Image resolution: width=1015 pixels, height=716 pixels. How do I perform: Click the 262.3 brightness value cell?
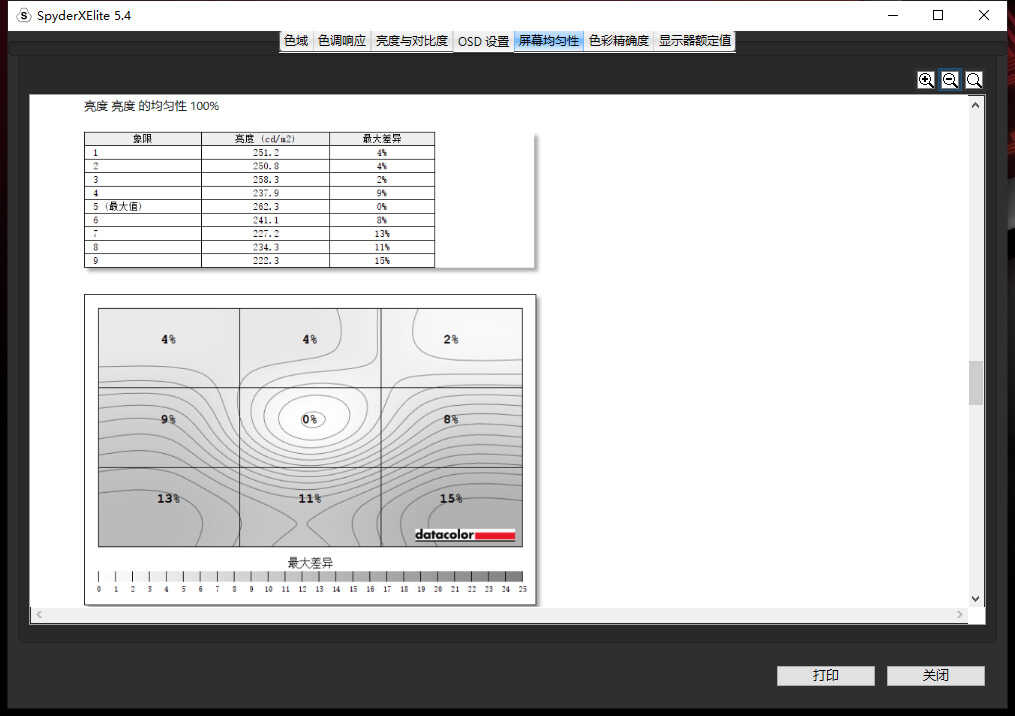(x=265, y=207)
